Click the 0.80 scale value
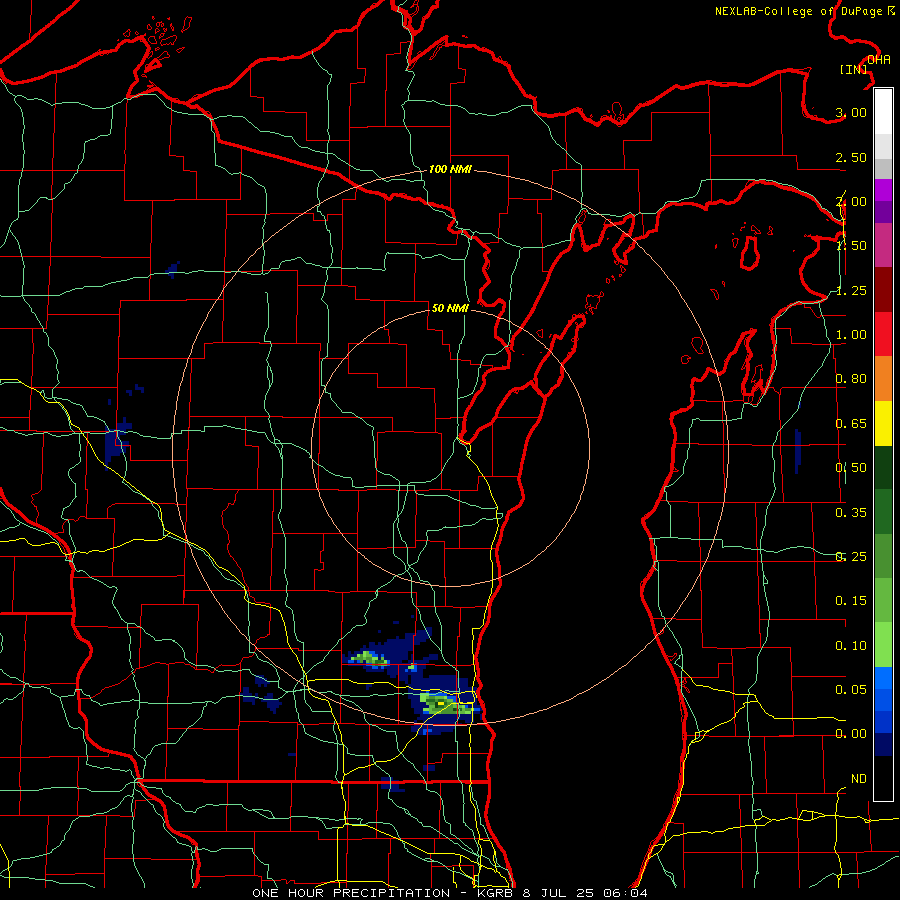This screenshot has height=900, width=900. pos(851,379)
